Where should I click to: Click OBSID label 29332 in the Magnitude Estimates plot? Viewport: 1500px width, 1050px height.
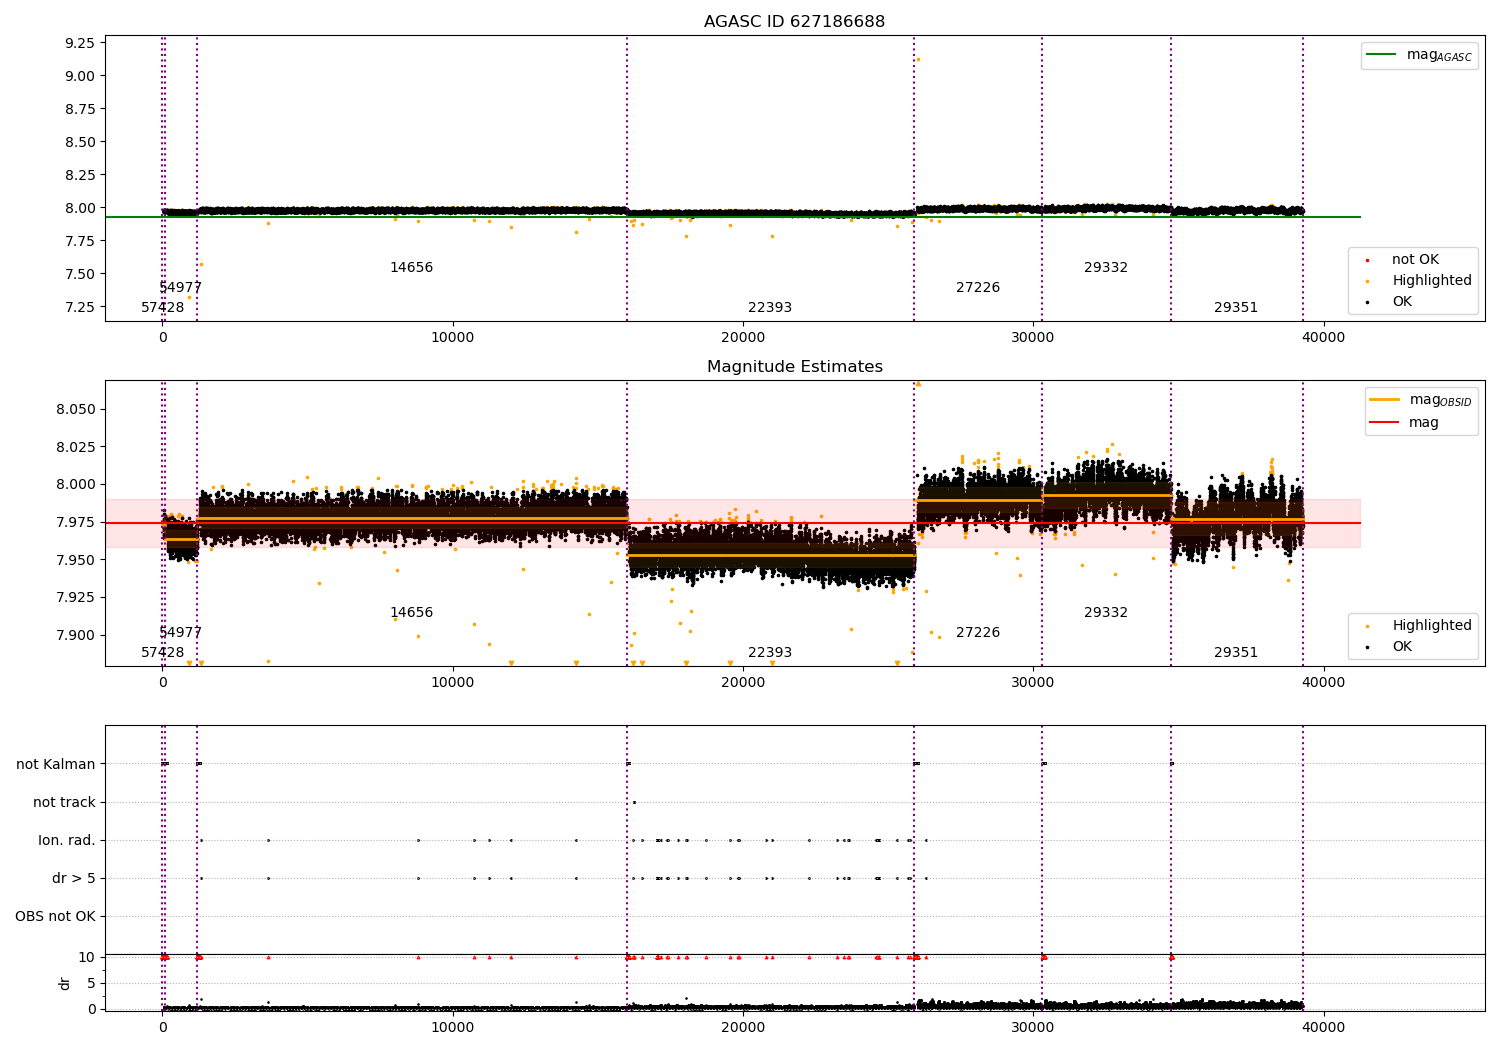coord(1106,613)
